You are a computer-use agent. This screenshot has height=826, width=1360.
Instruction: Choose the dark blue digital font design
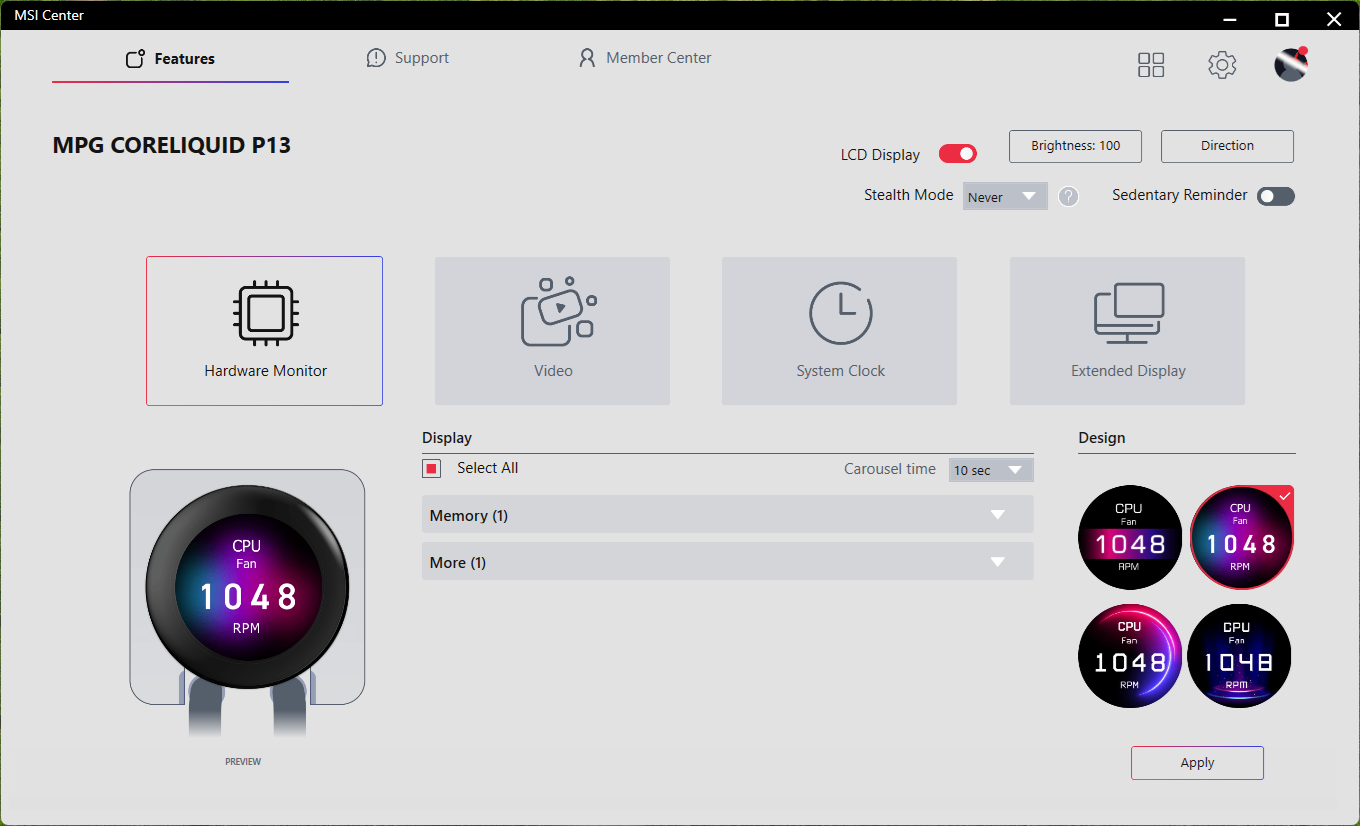(1239, 656)
